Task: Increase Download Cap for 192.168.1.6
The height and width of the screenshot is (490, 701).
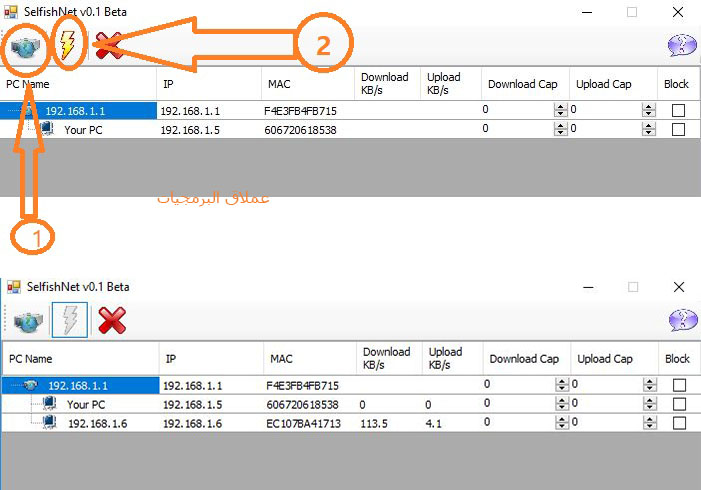Action: (x=562, y=419)
